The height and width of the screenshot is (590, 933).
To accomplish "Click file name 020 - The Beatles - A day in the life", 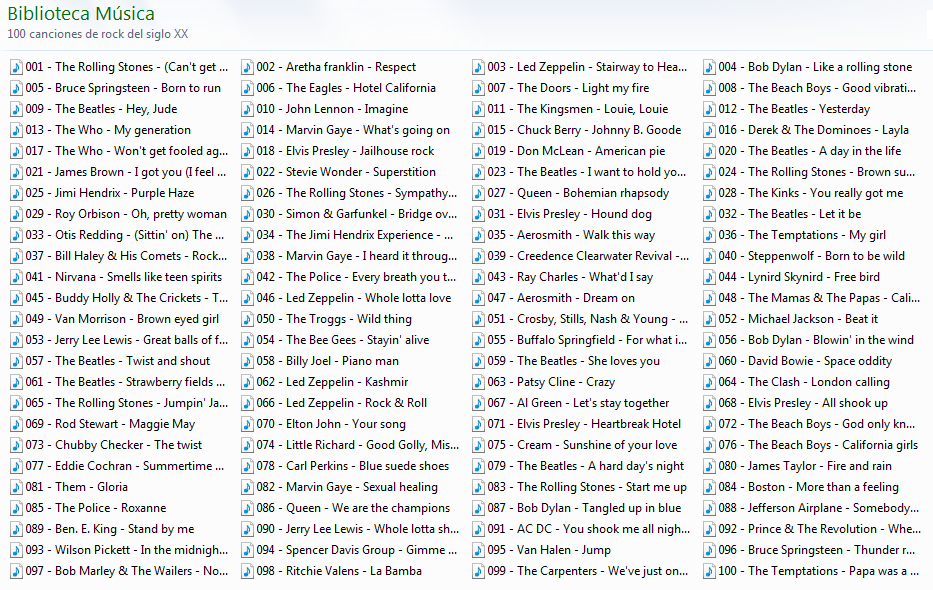I will pos(810,151).
